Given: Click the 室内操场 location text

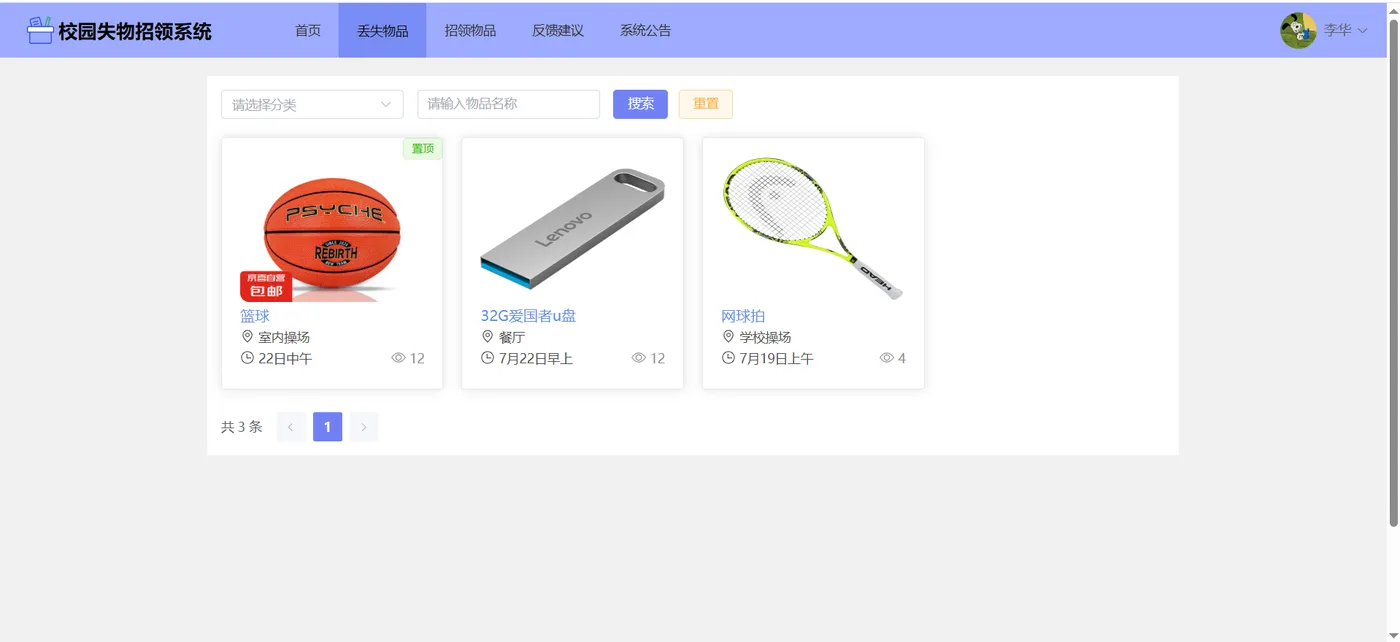Looking at the screenshot, I should pyautogui.click(x=284, y=338).
